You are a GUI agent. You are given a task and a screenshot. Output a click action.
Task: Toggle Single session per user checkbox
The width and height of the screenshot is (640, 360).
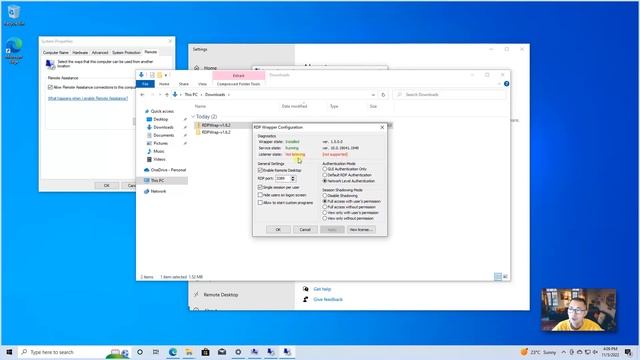(x=260, y=187)
